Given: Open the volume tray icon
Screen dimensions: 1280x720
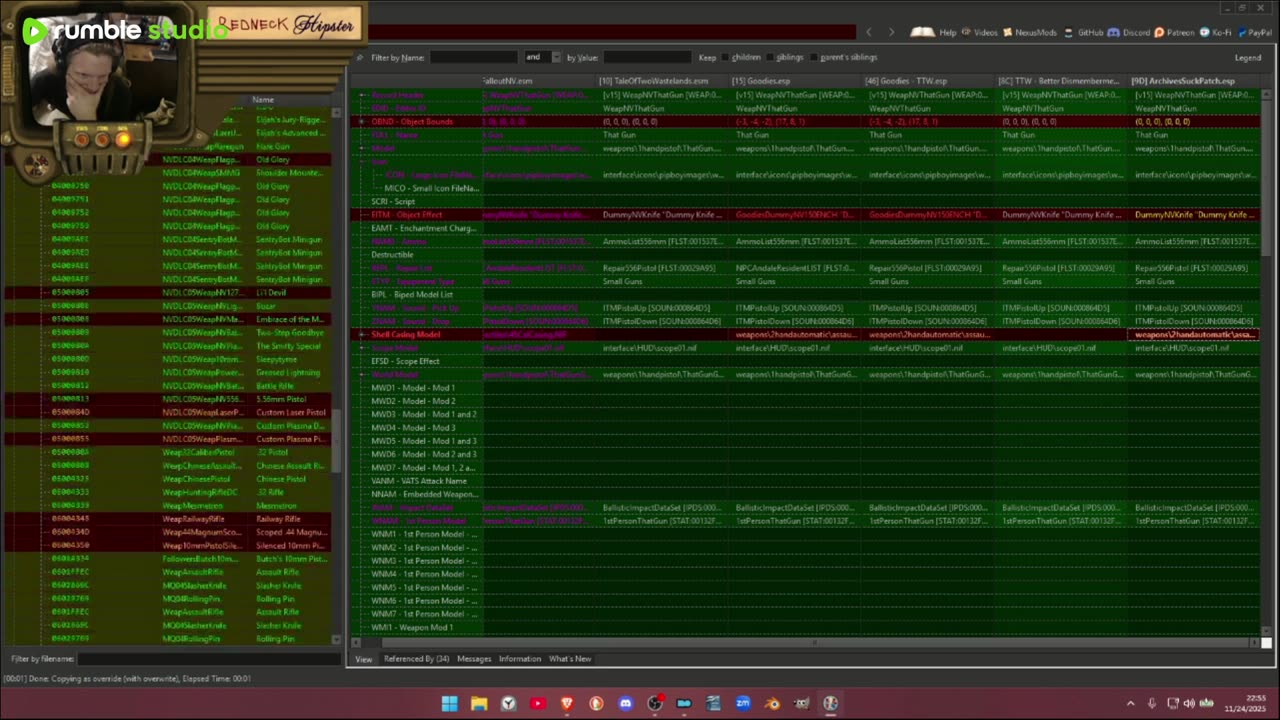Looking at the screenshot, I should (1189, 703).
